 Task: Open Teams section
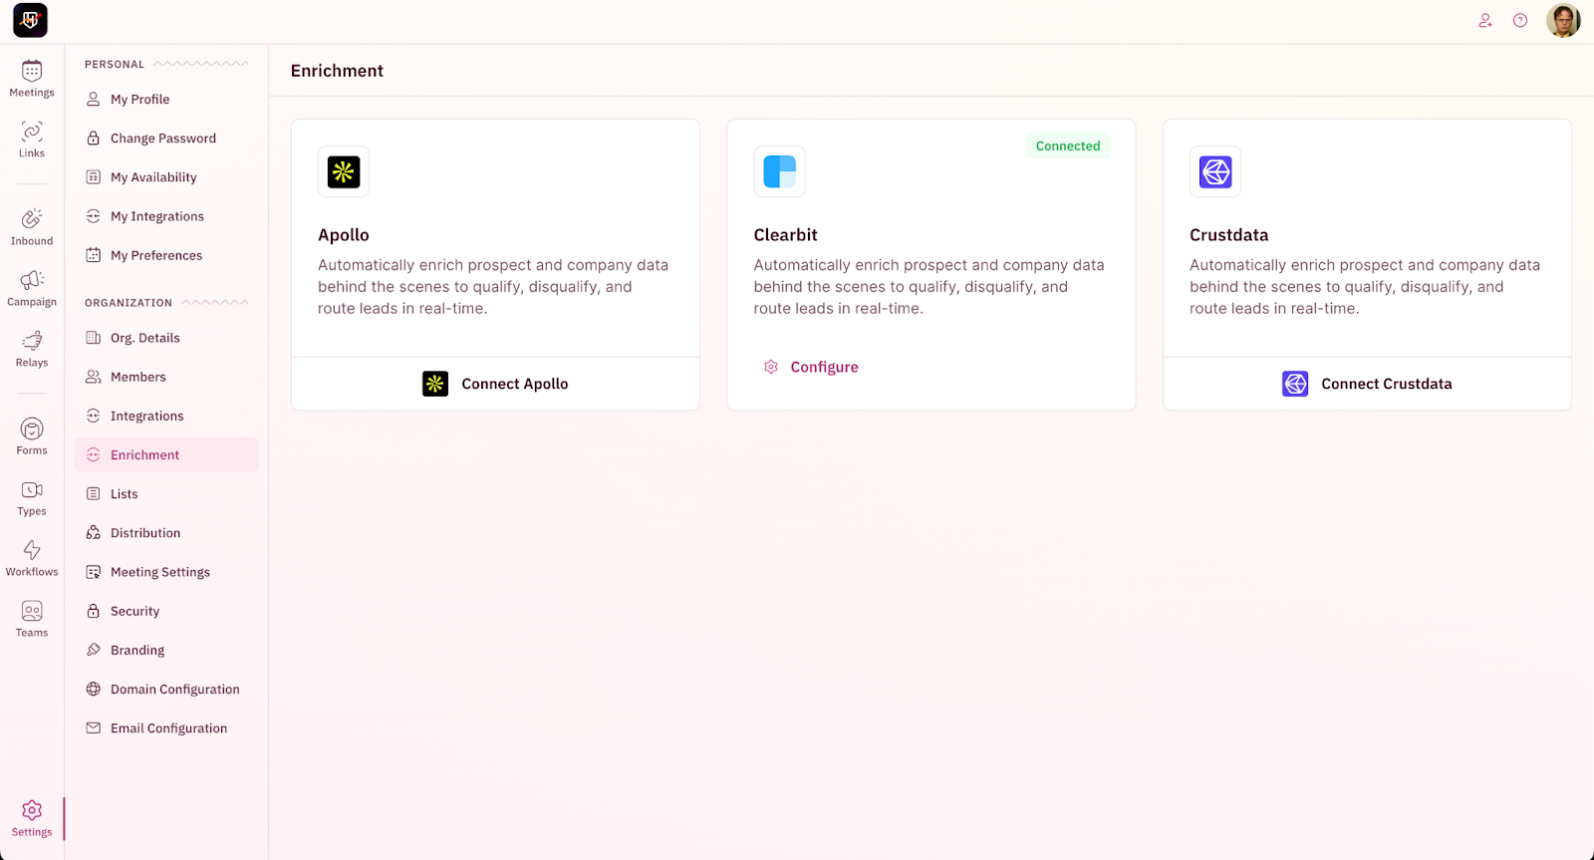pyautogui.click(x=32, y=620)
